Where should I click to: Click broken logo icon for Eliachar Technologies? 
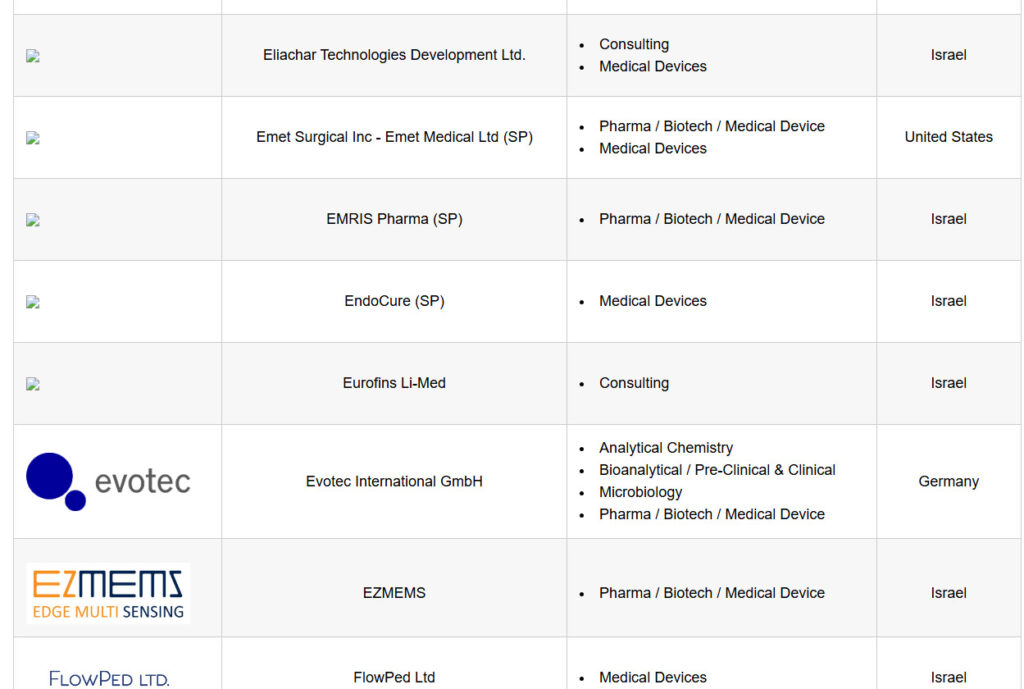click(x=33, y=56)
